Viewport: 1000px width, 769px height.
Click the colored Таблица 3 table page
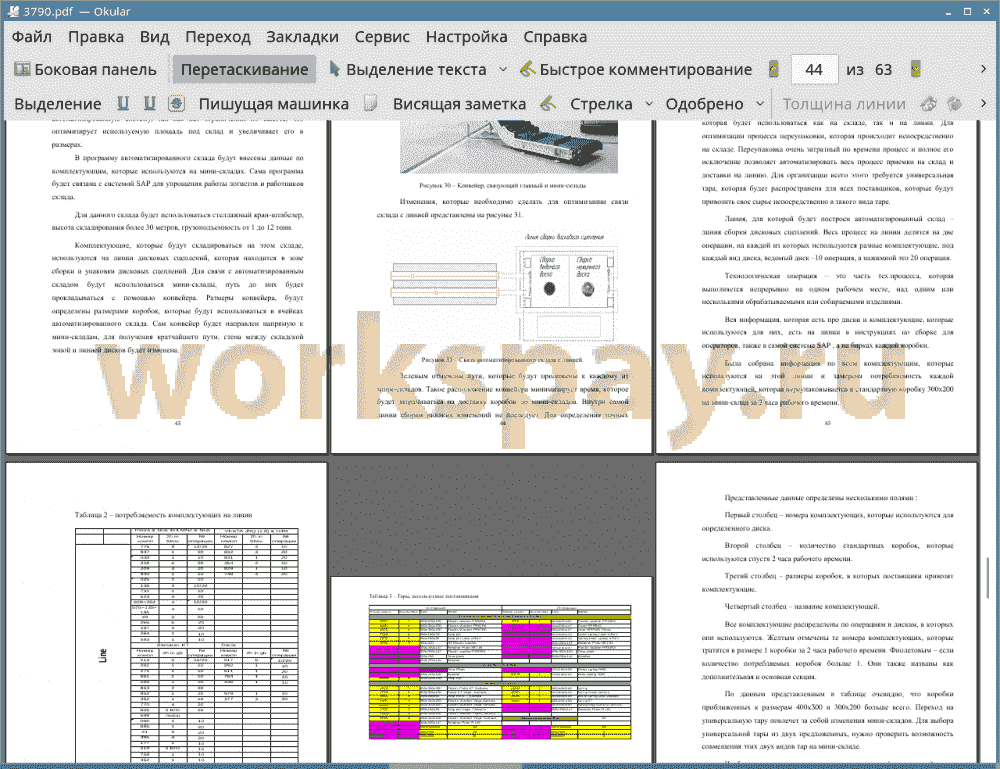(x=499, y=673)
